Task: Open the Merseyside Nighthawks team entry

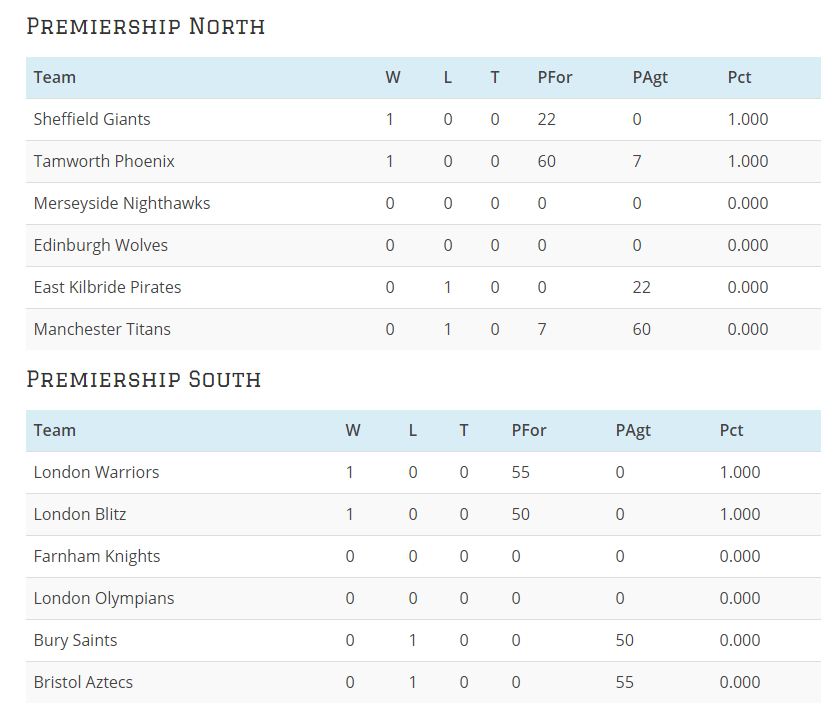Action: point(121,204)
